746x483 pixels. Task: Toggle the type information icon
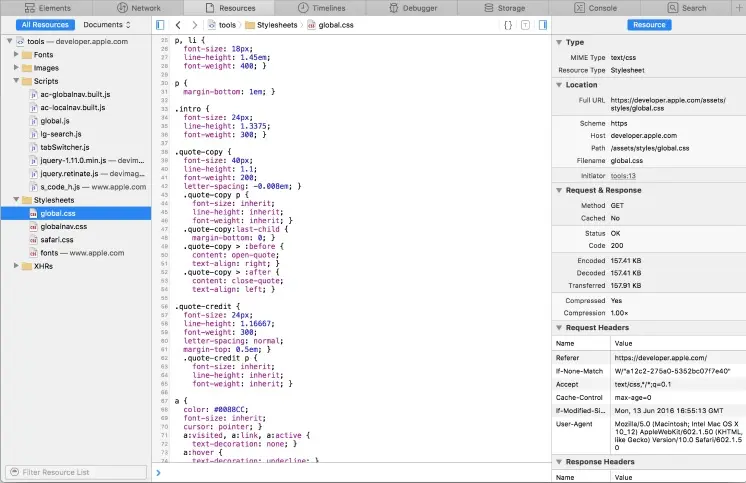coord(525,25)
